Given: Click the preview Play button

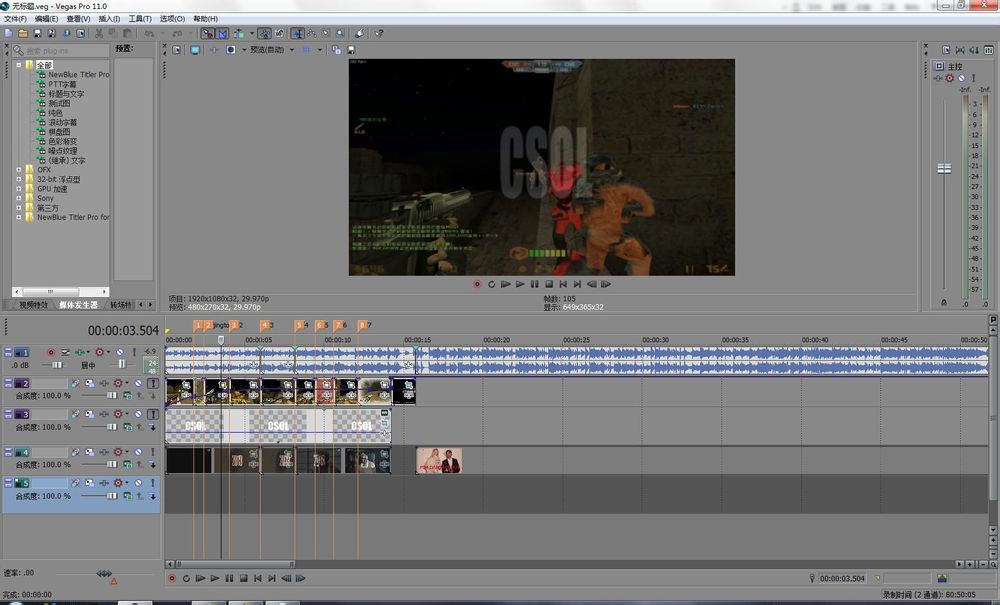Looking at the screenshot, I should point(520,284).
